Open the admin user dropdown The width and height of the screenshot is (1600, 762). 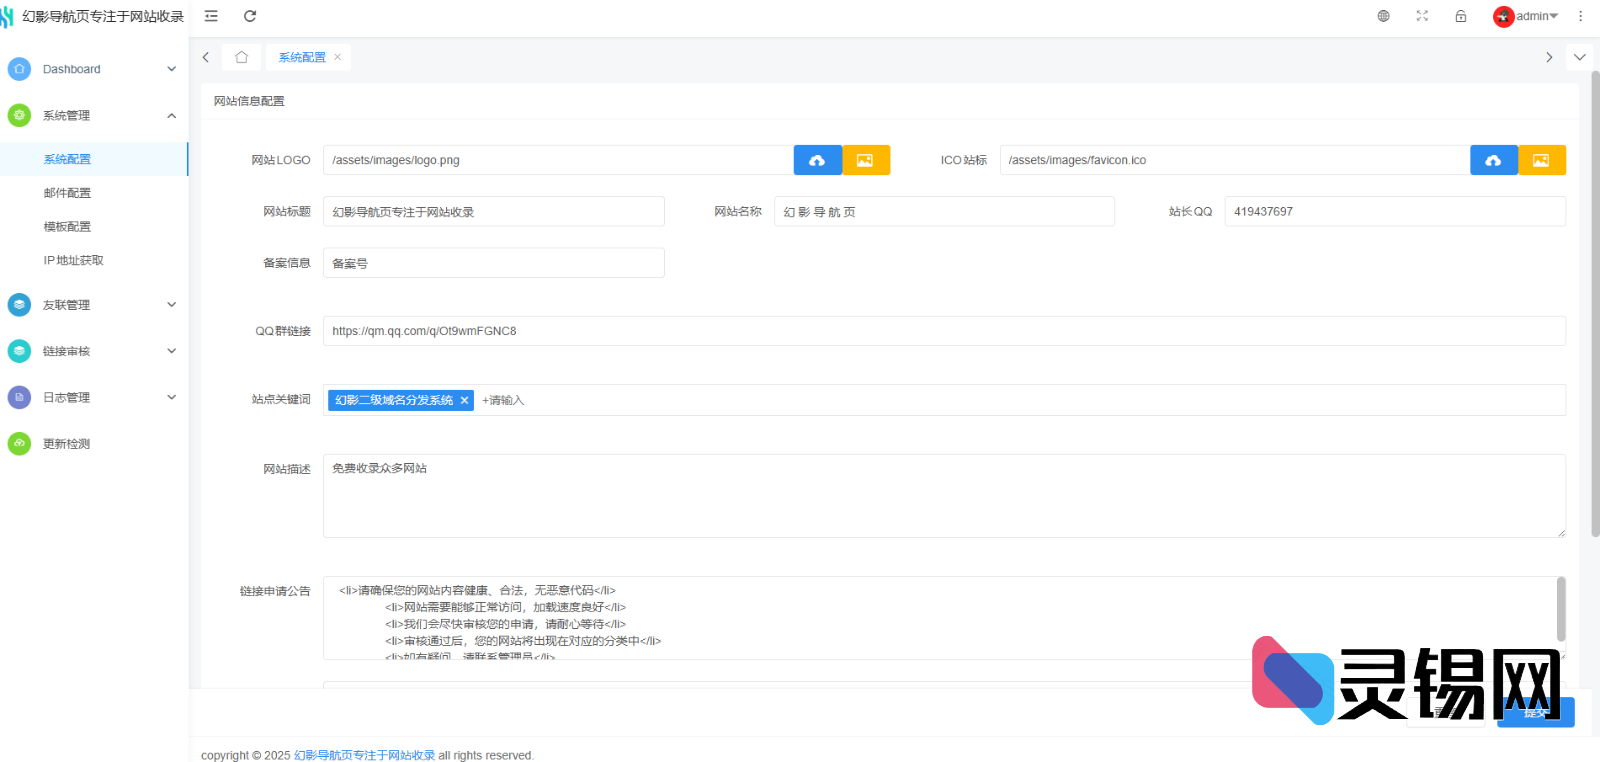click(x=1529, y=16)
